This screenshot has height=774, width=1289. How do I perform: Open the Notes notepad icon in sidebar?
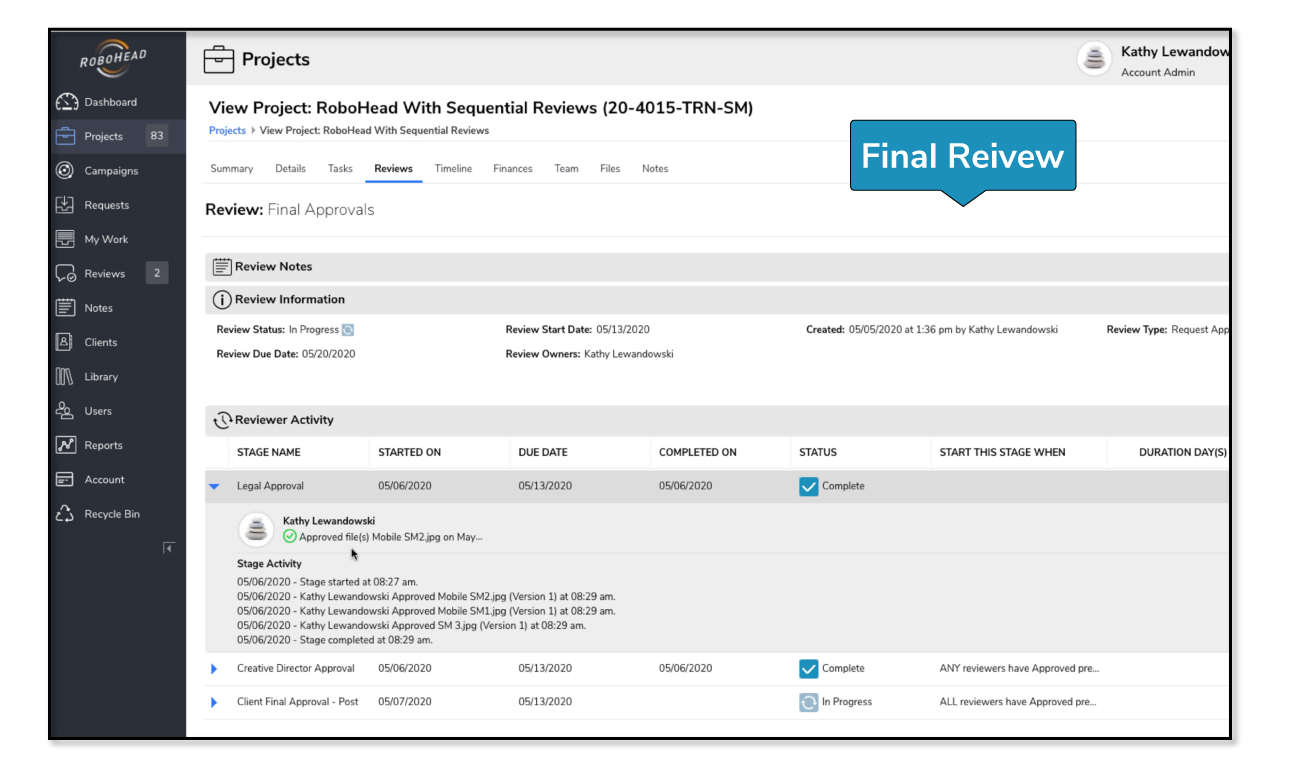pyautogui.click(x=66, y=308)
